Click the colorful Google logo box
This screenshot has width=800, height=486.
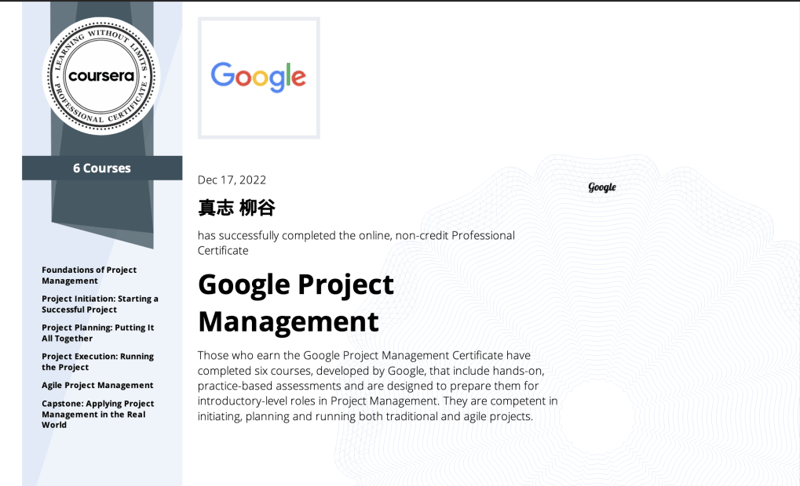[259, 77]
